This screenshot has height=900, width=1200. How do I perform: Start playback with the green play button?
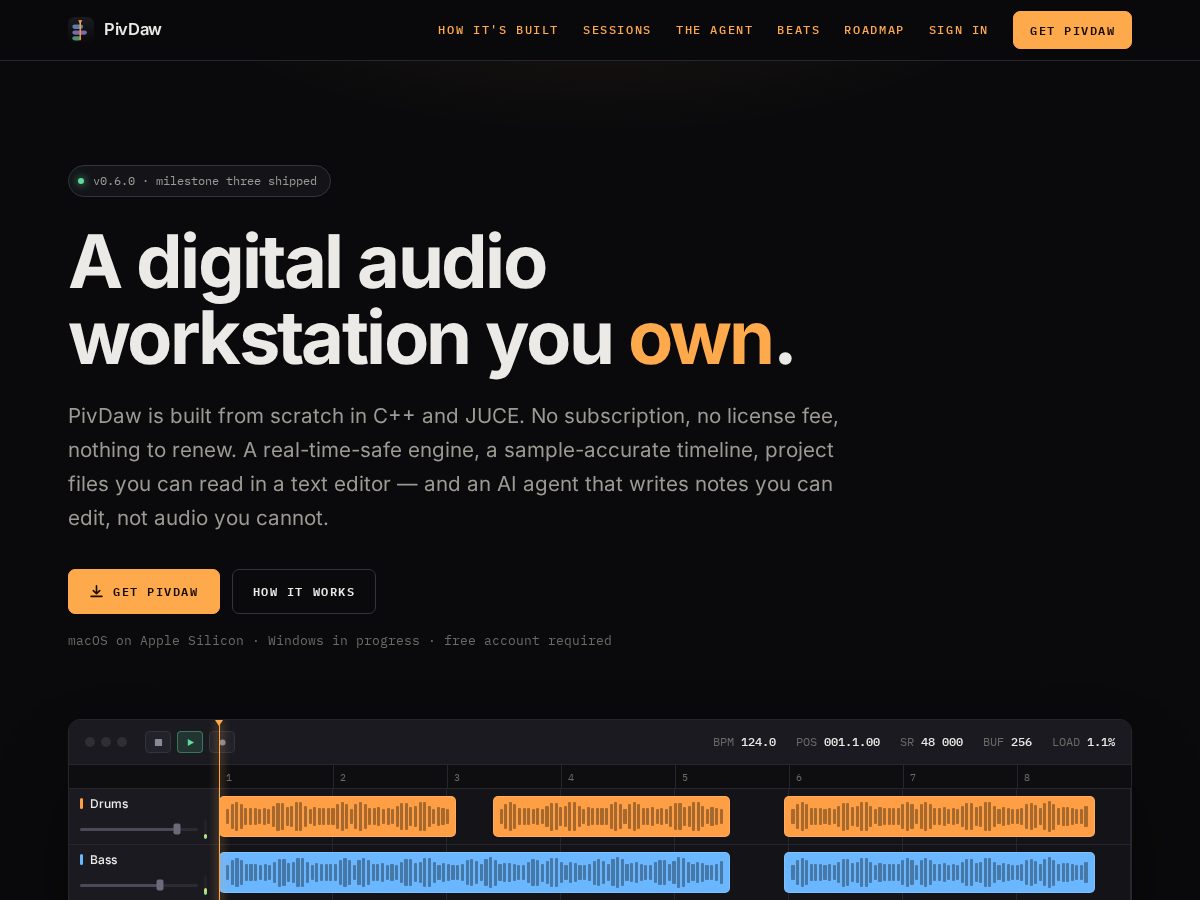click(x=190, y=742)
